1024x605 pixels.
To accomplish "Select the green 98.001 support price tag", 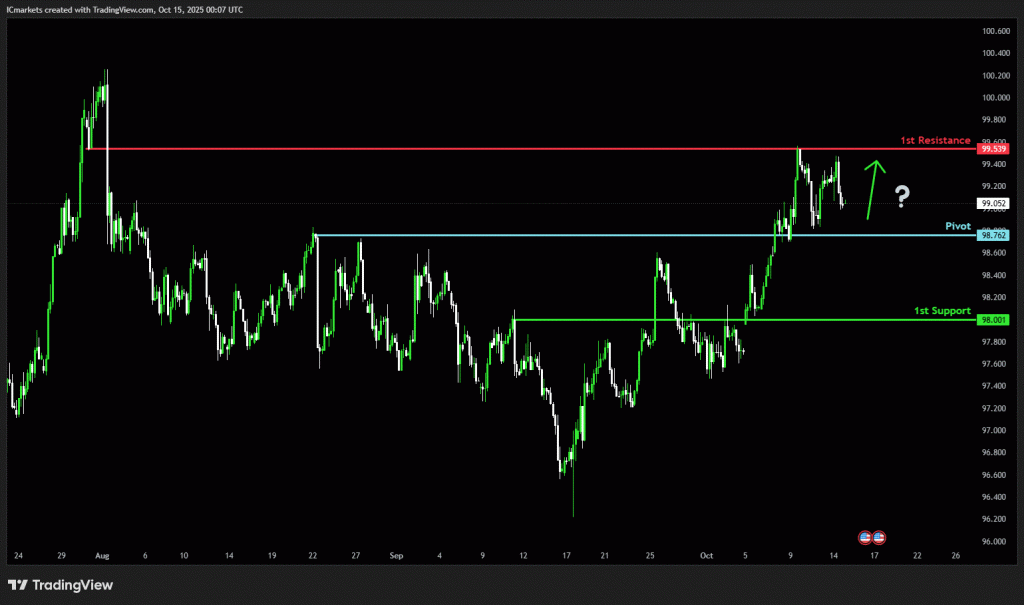I will click(994, 320).
